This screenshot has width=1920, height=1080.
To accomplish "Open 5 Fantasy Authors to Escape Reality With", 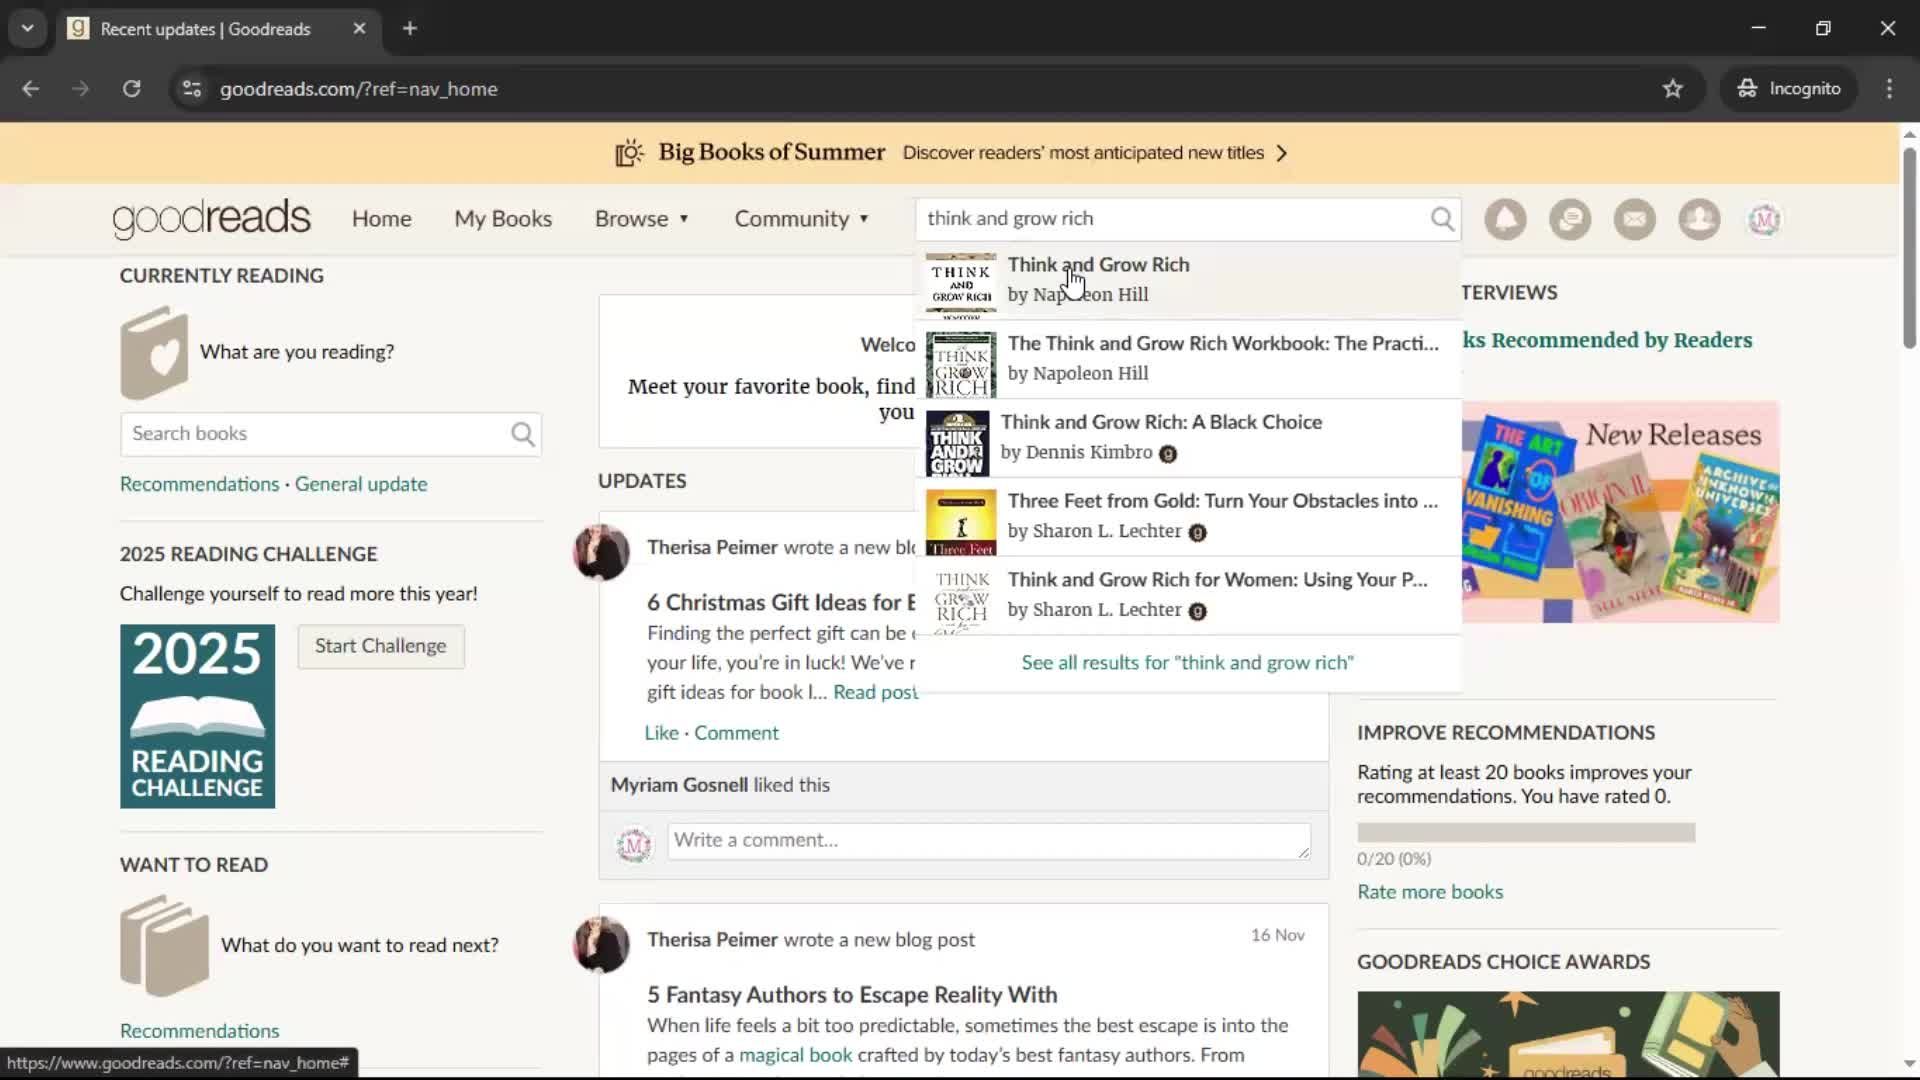I will tap(852, 995).
